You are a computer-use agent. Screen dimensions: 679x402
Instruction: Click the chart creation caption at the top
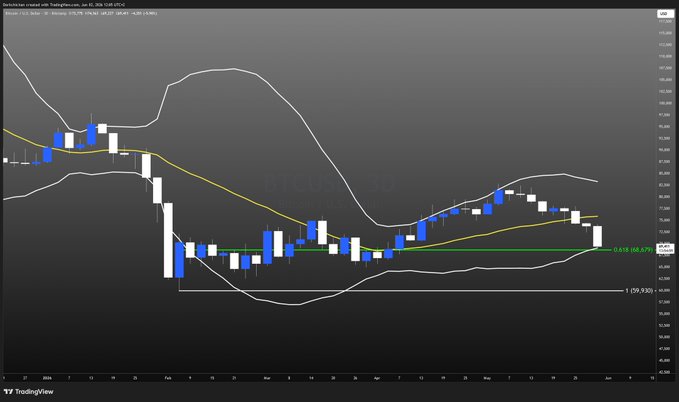click(x=64, y=5)
